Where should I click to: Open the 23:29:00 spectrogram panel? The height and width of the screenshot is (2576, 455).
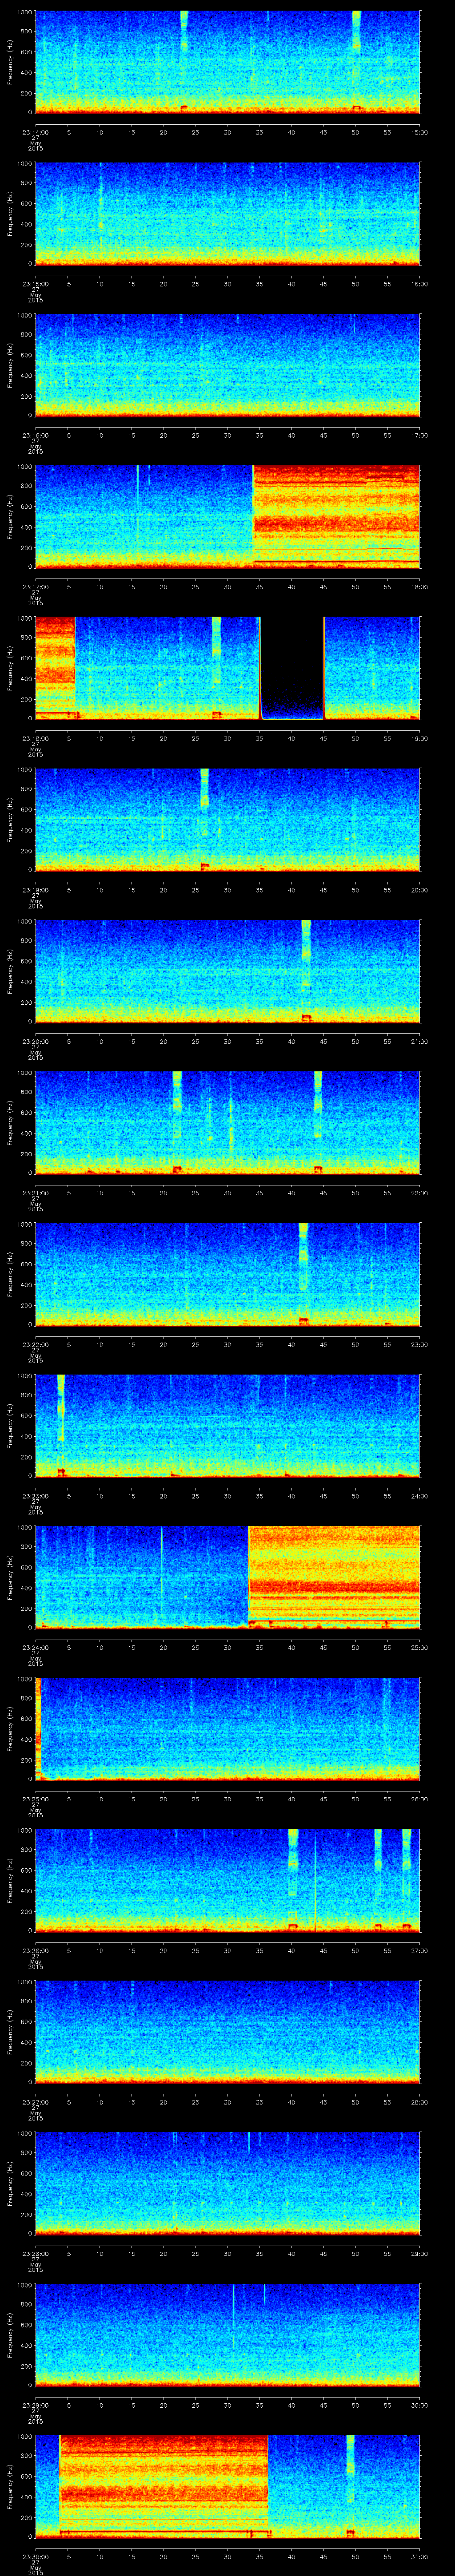228,2334
